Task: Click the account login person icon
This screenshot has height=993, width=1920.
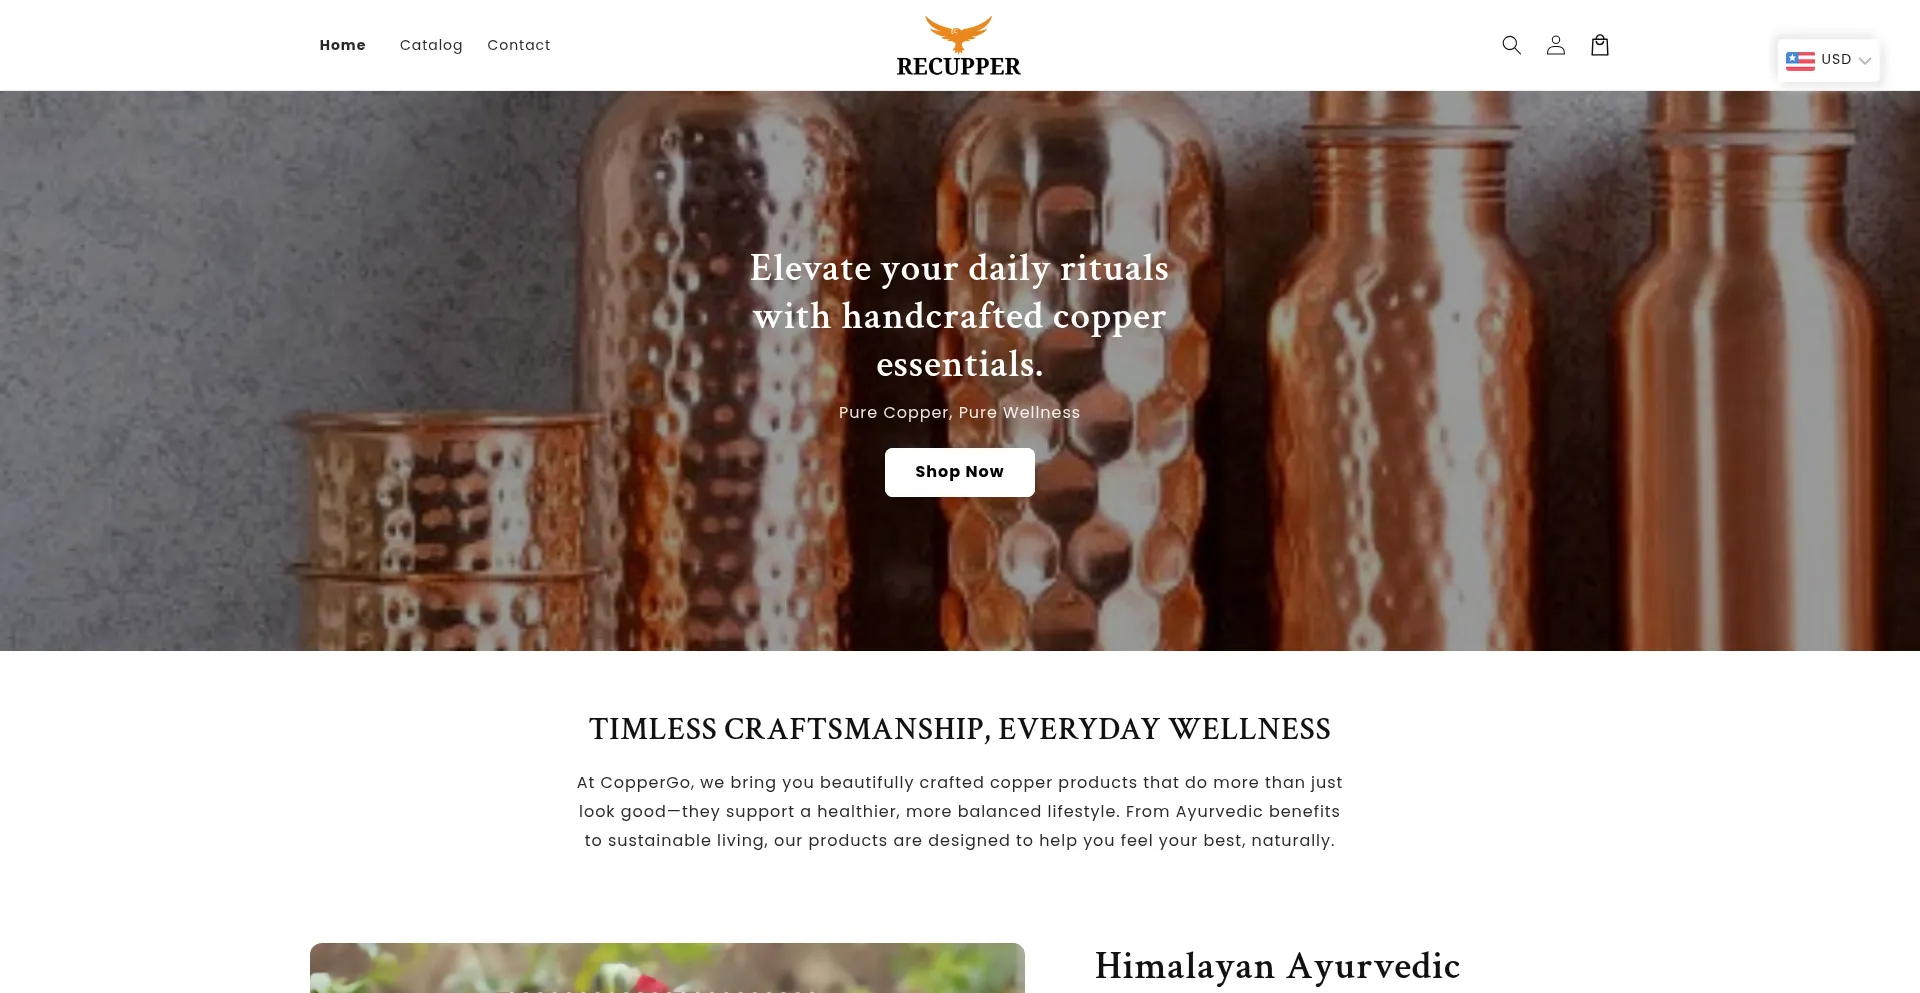Action: pos(1555,45)
